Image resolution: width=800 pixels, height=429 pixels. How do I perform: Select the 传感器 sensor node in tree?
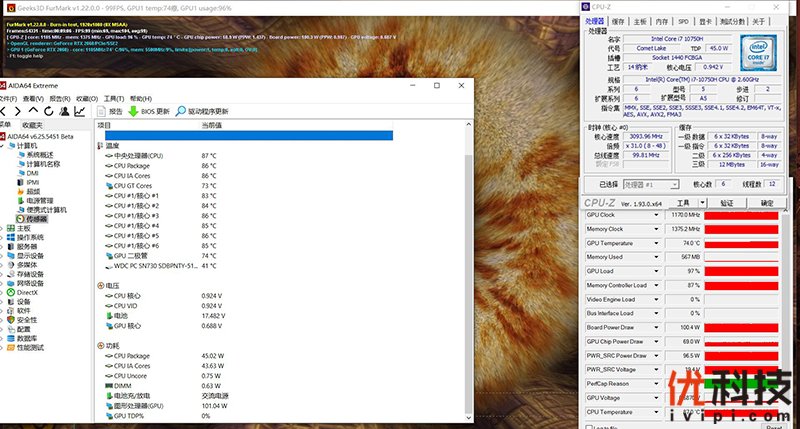coord(34,218)
